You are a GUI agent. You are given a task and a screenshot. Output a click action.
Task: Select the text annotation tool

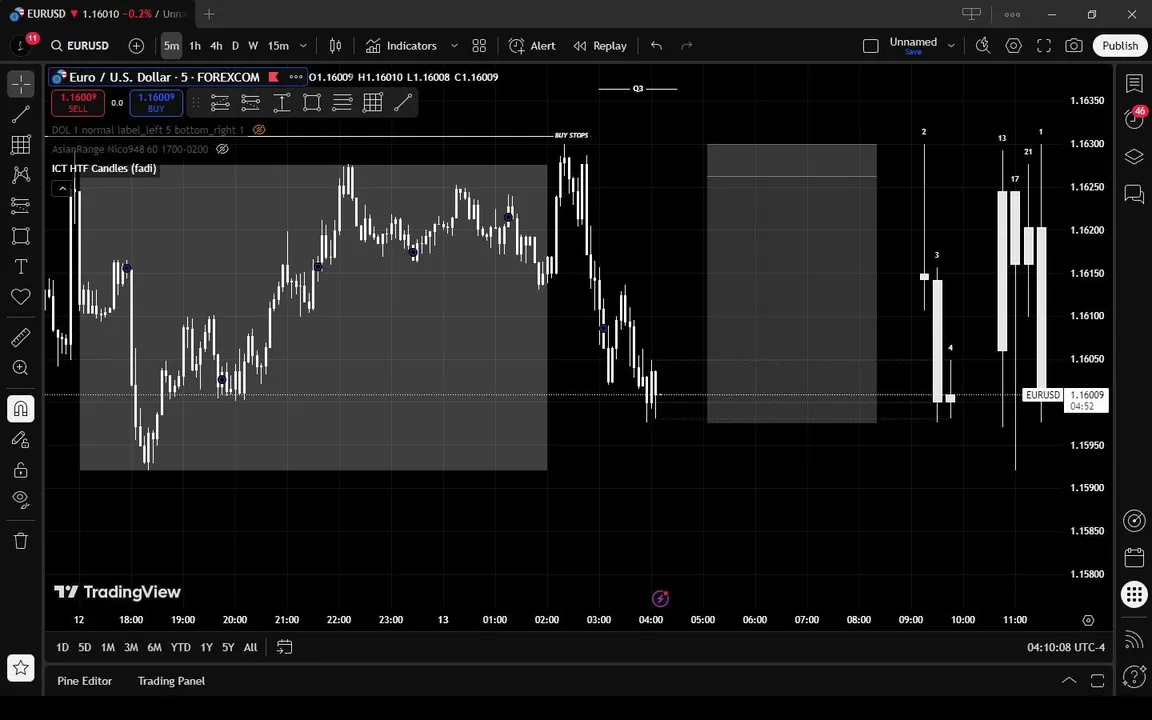click(21, 266)
